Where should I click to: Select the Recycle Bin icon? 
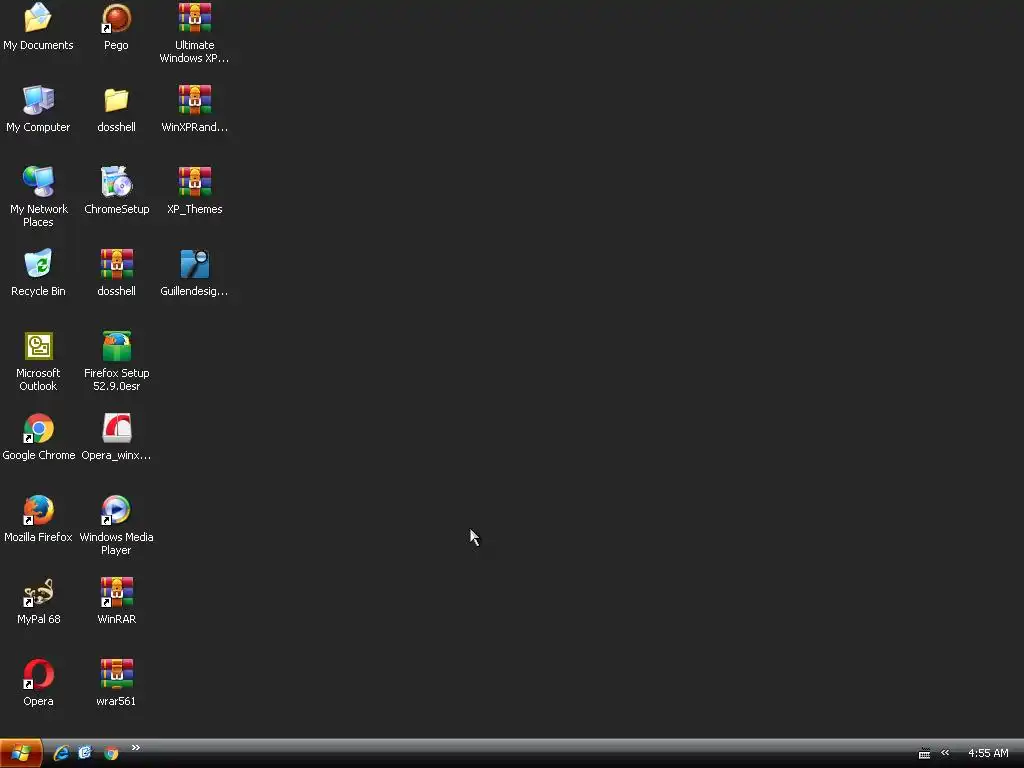38,264
